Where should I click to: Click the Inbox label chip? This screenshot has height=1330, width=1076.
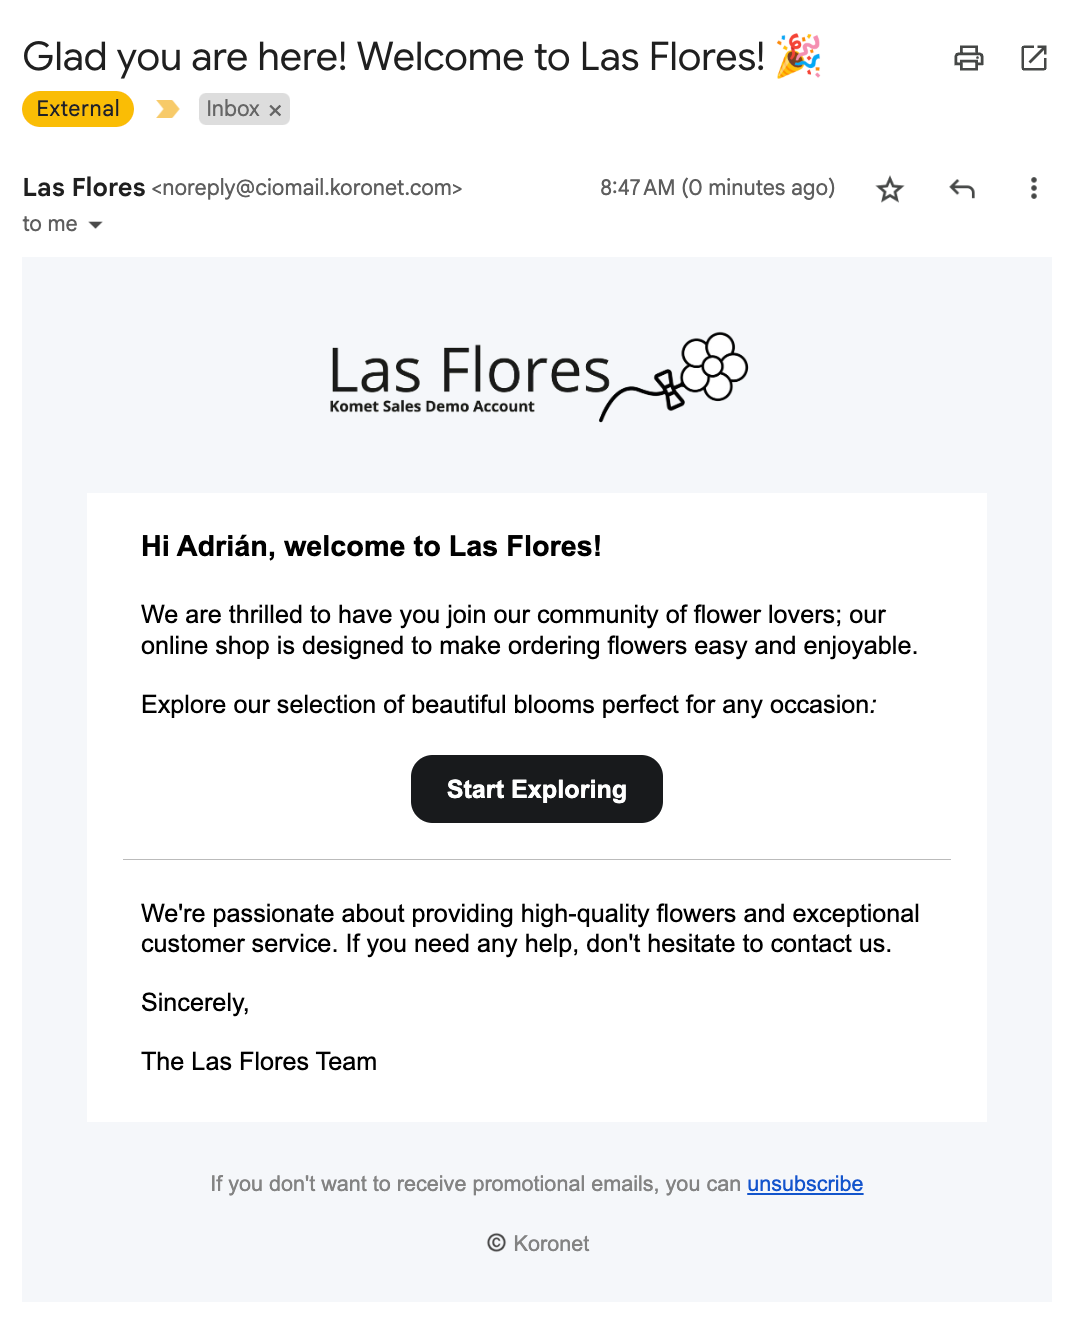(233, 109)
